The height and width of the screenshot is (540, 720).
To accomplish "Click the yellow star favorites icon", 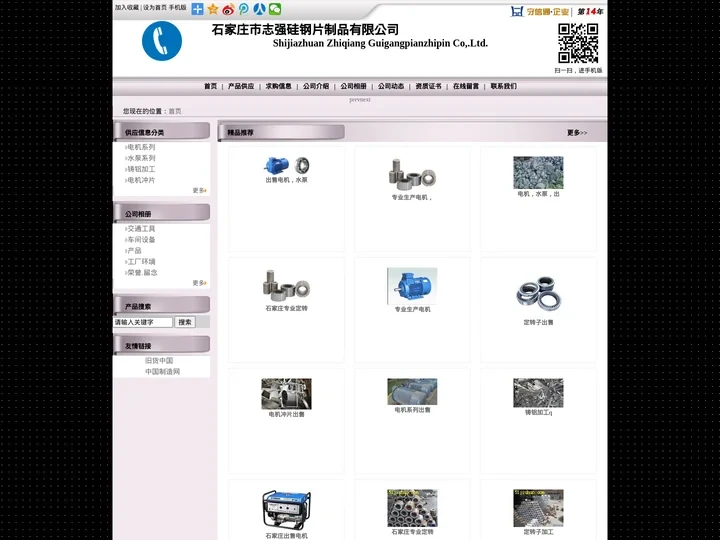I will click(x=213, y=9).
